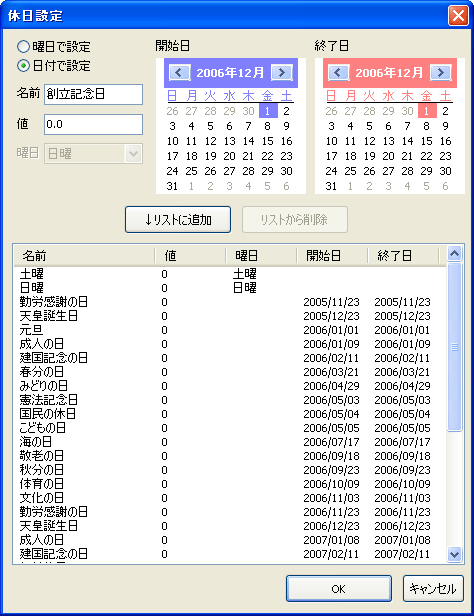Click 2006年12月 title of start date calendar
474x616 pixels.
tap(230, 73)
